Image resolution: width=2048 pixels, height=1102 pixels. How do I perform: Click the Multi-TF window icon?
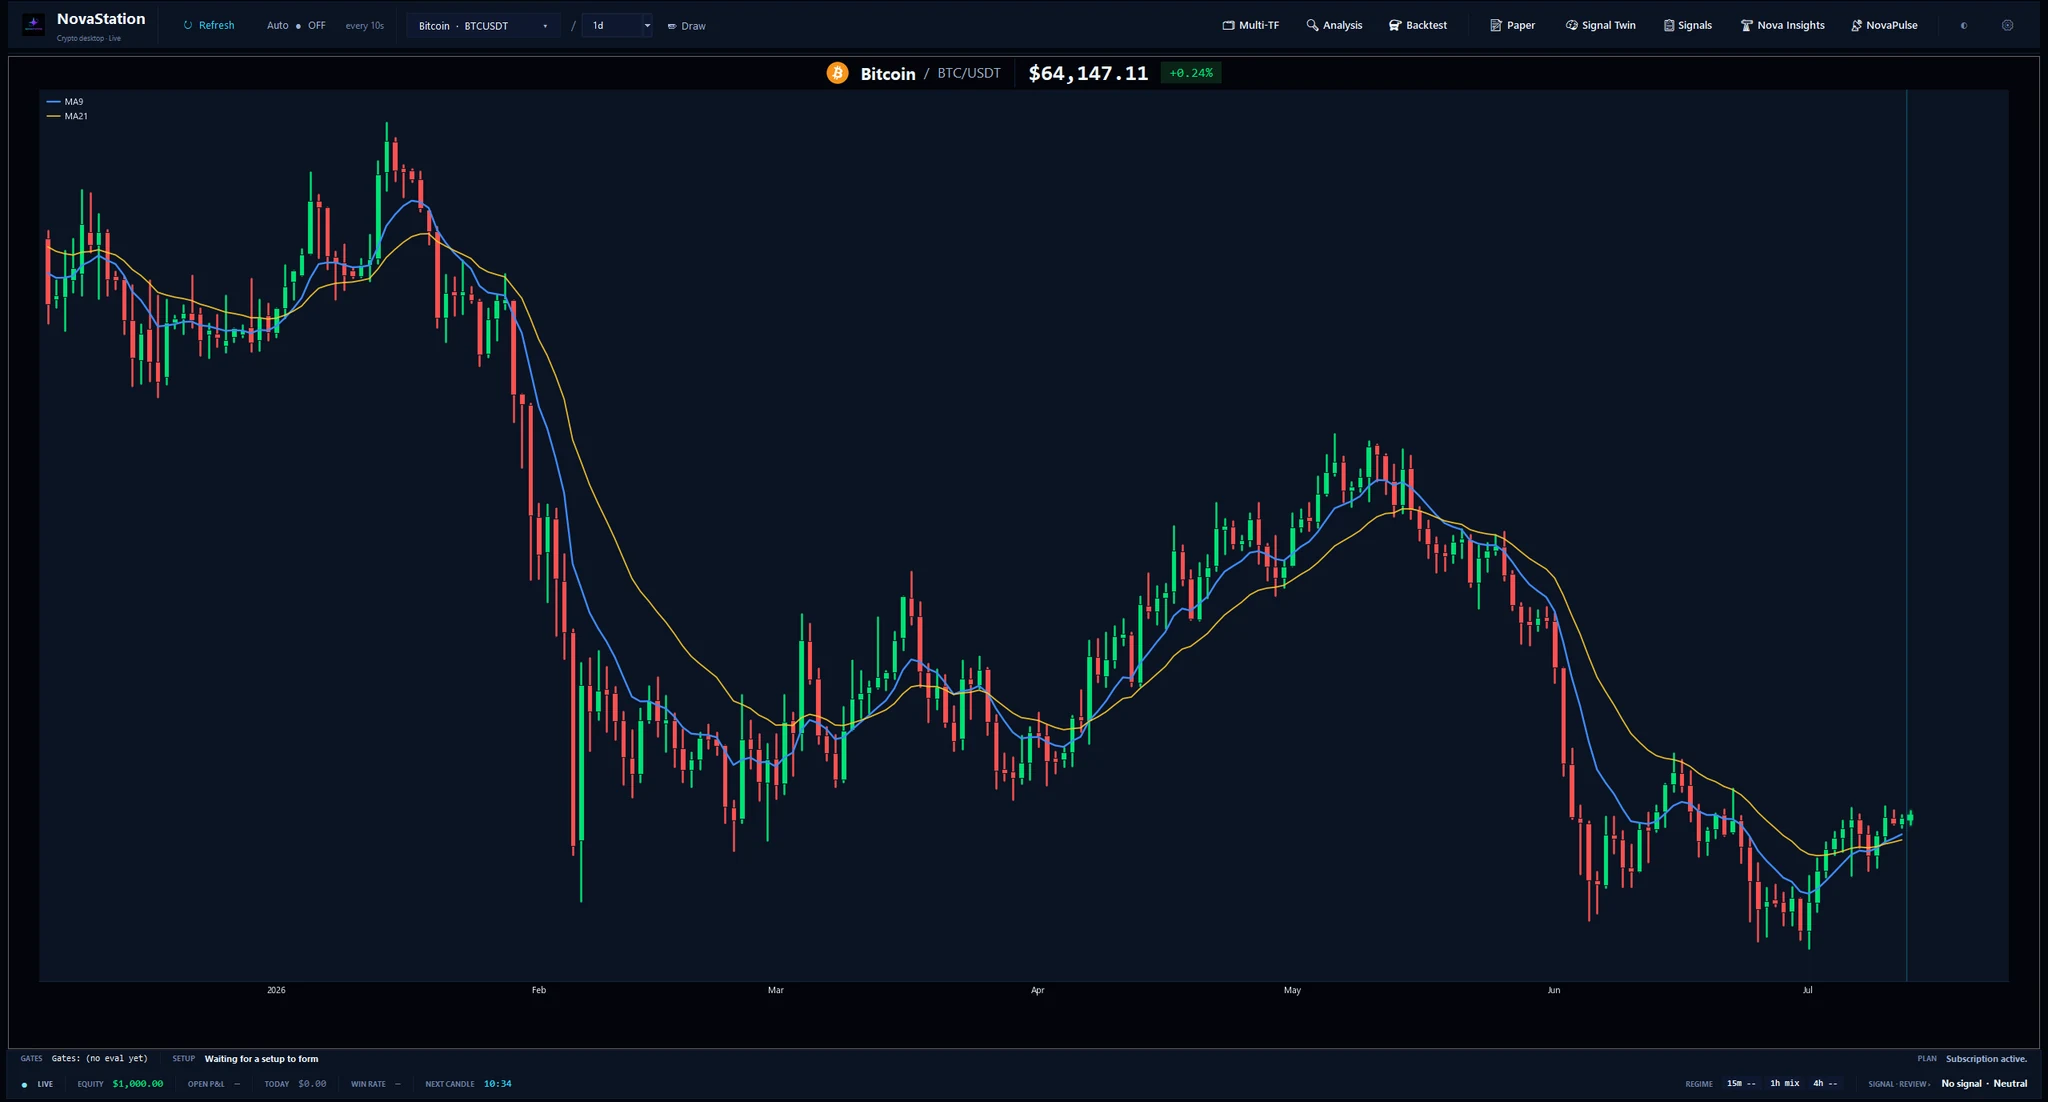(1228, 26)
